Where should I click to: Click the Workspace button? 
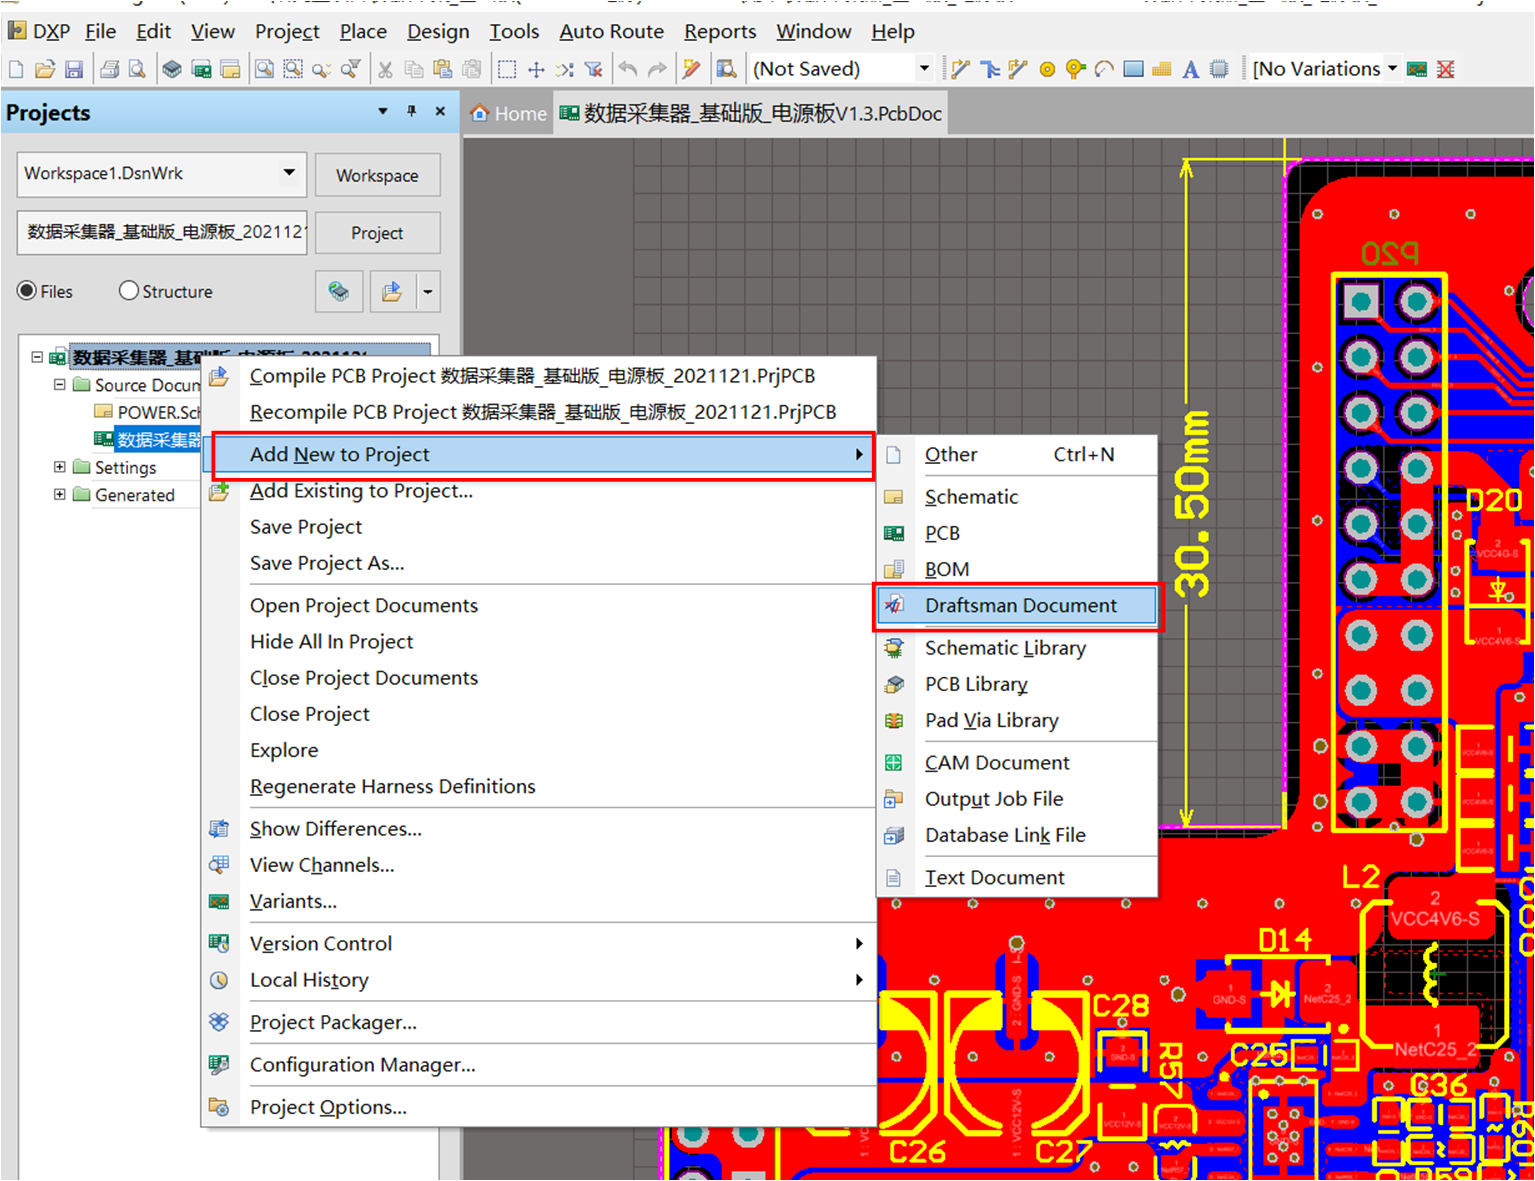pos(377,175)
